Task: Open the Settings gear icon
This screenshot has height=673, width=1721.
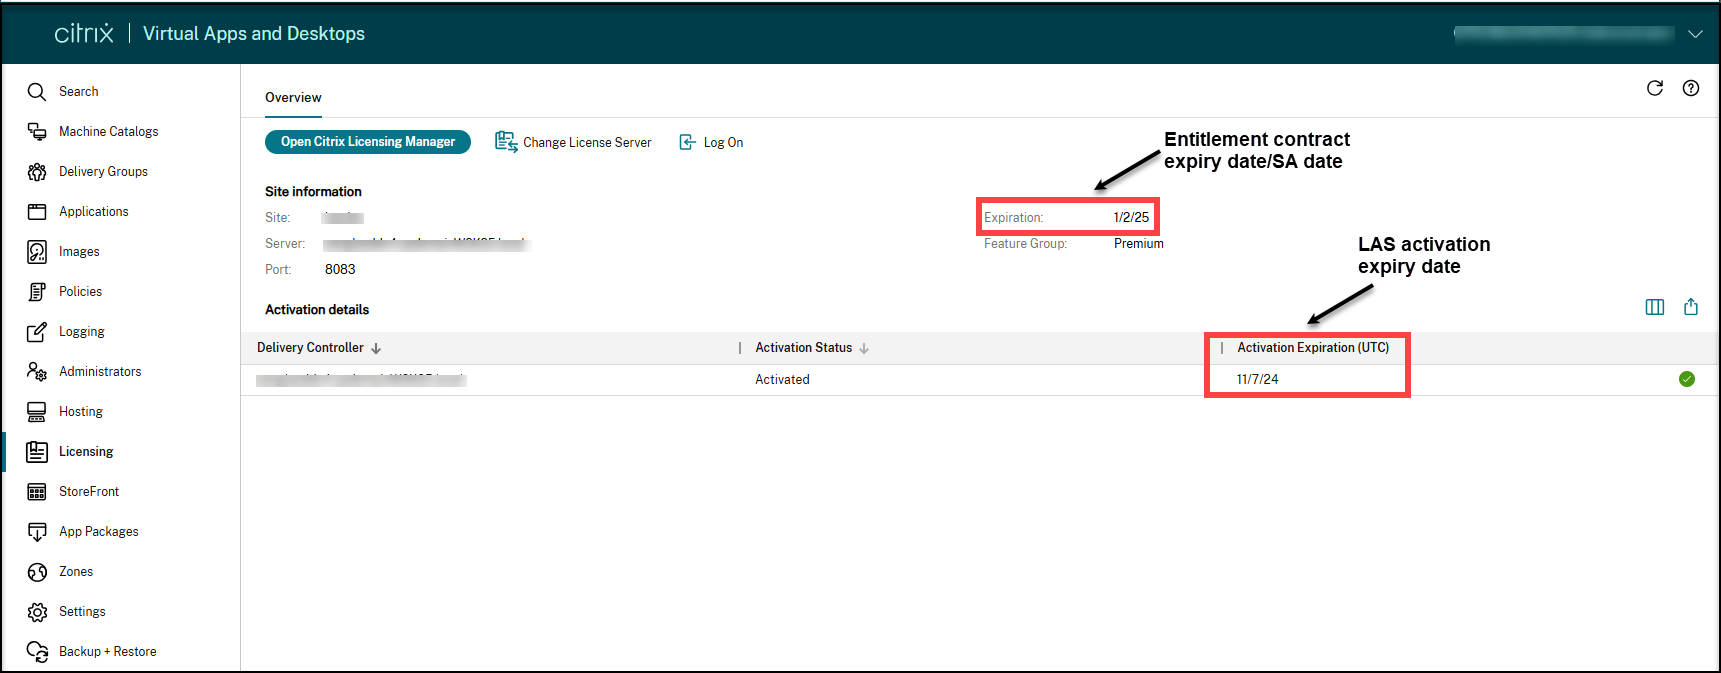Action: click(x=37, y=612)
